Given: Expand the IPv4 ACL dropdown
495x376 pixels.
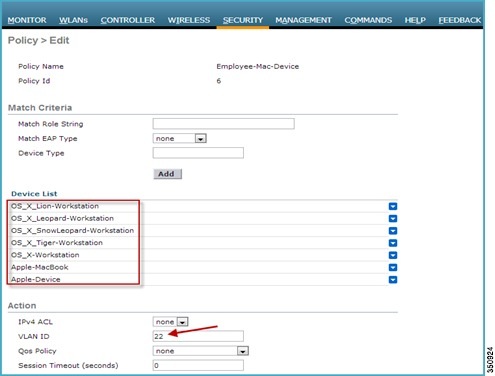Looking at the screenshot, I should tap(182, 322).
